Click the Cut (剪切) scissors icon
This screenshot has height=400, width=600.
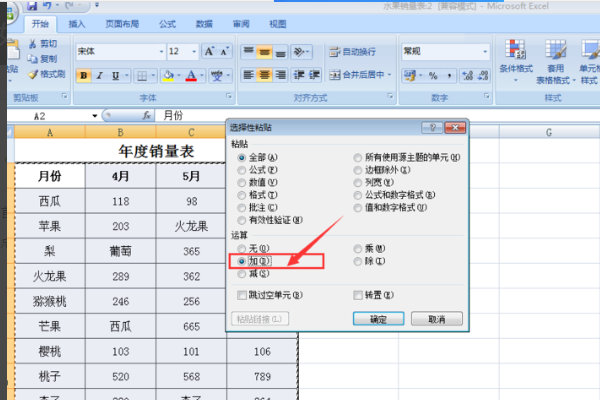[x=33, y=44]
